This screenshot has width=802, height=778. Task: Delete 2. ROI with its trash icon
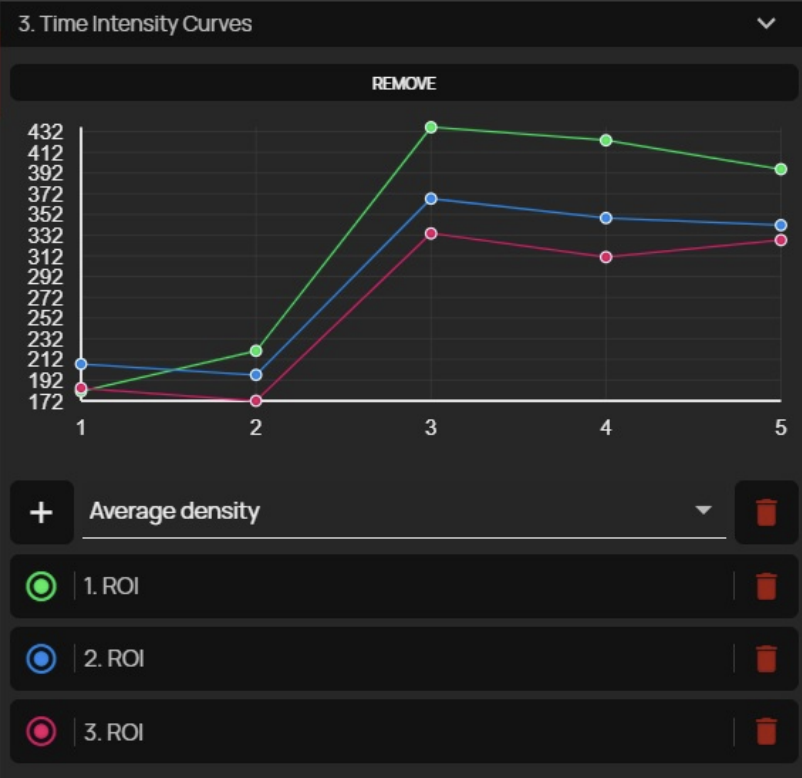[766, 659]
